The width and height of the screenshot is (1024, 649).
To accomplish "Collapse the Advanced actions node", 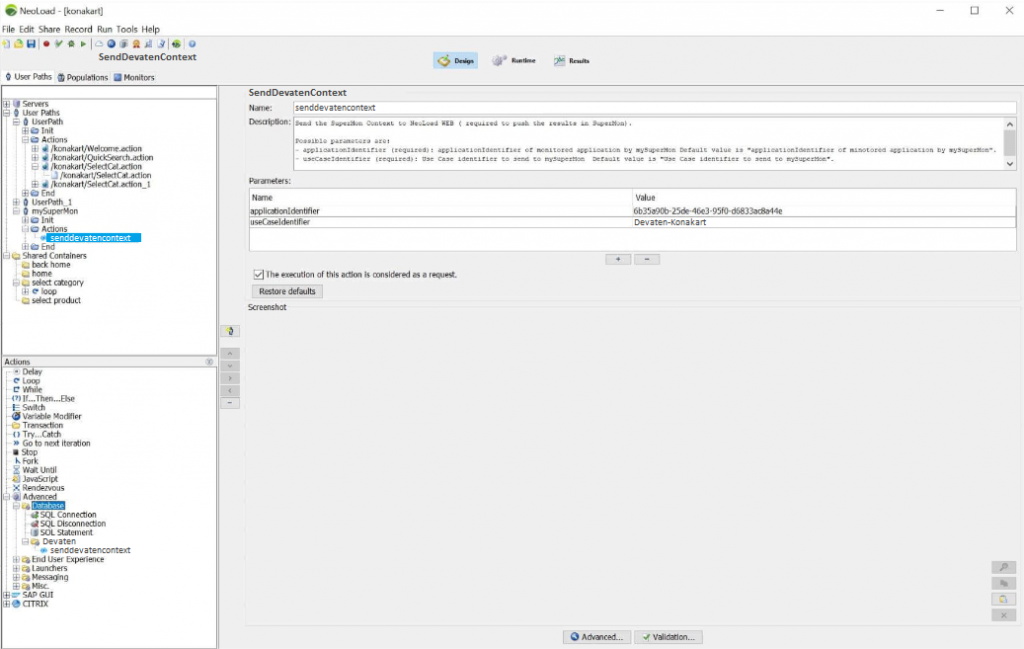I will pyautogui.click(x=7, y=497).
